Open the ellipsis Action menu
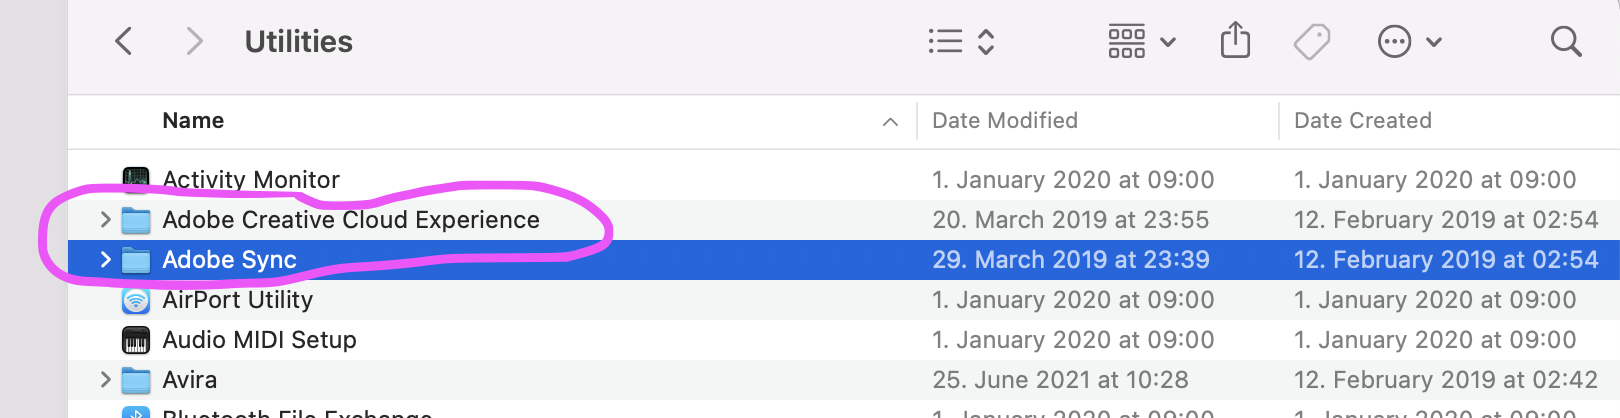Screen dimensions: 1620x418 pos(1409,42)
